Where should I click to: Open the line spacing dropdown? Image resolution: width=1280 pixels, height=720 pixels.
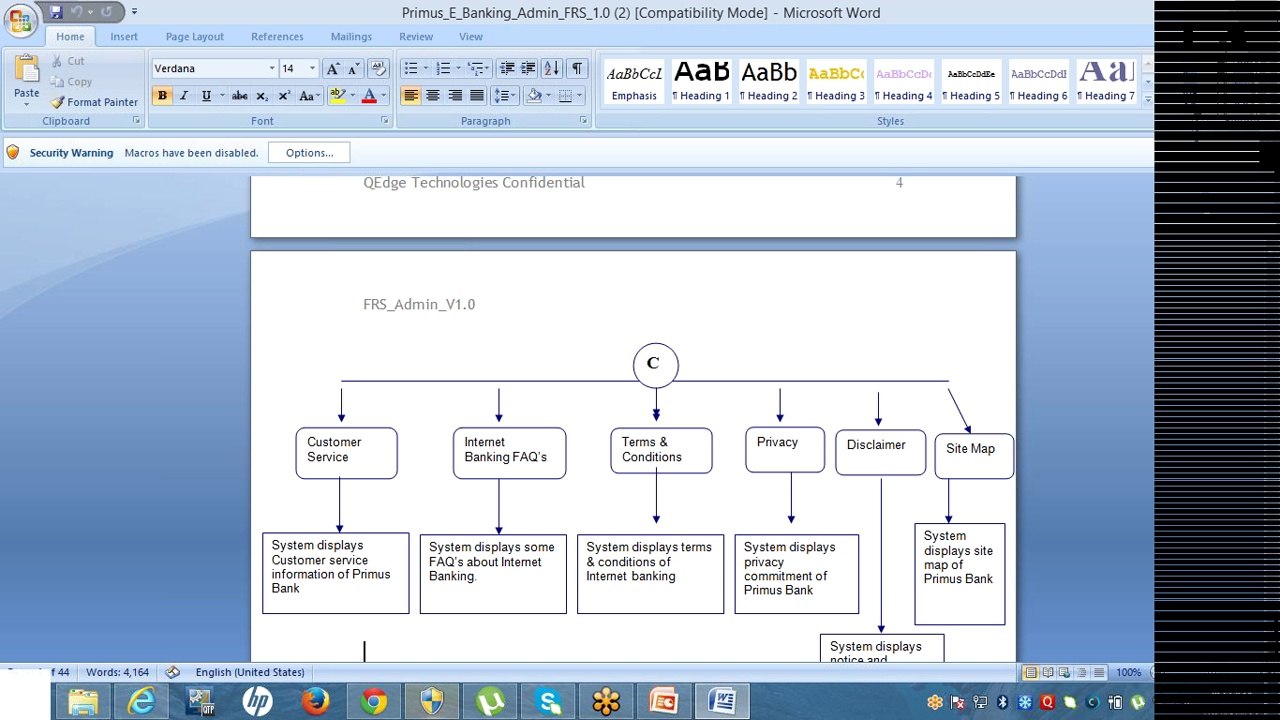[504, 95]
